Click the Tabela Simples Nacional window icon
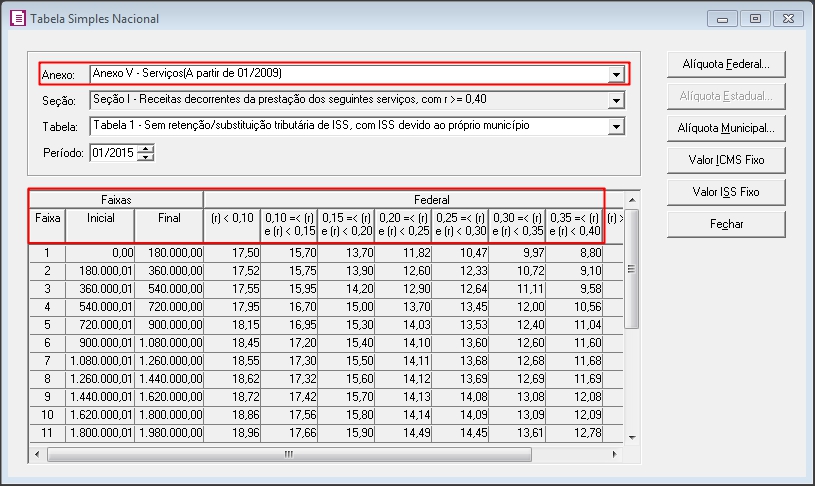This screenshot has width=815, height=486. click(17, 19)
